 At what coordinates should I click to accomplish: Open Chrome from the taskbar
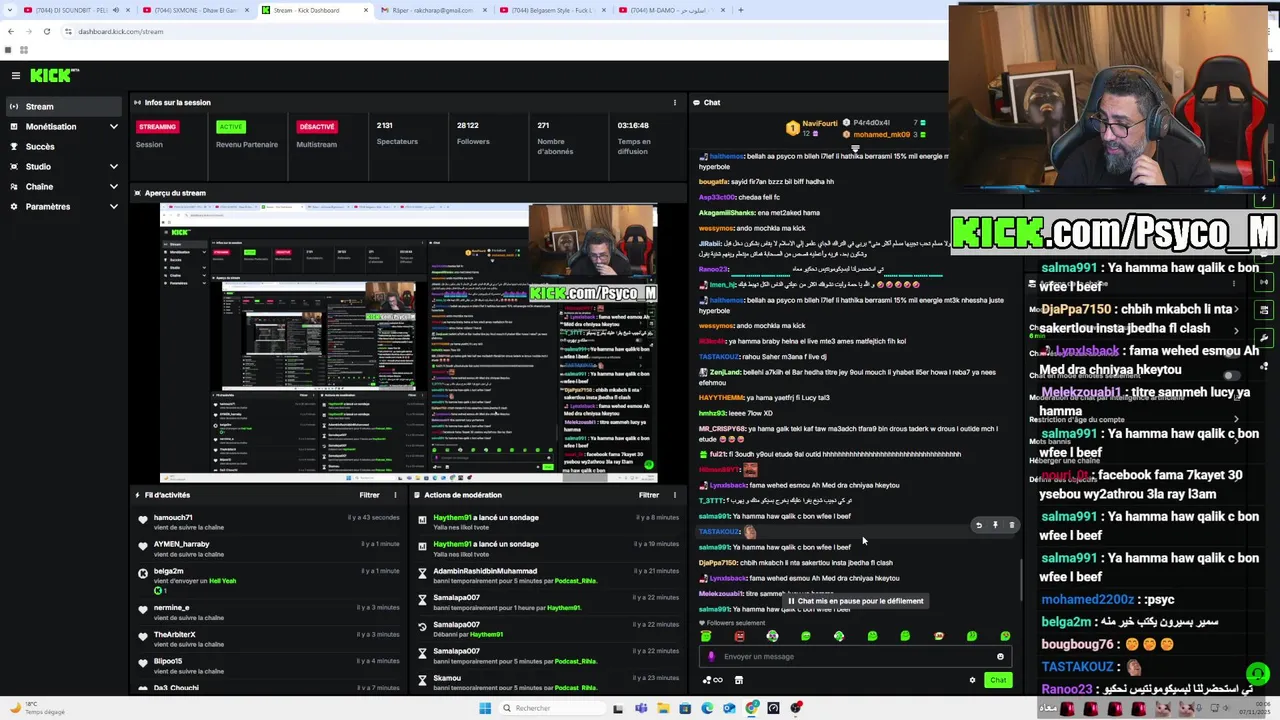tap(752, 708)
